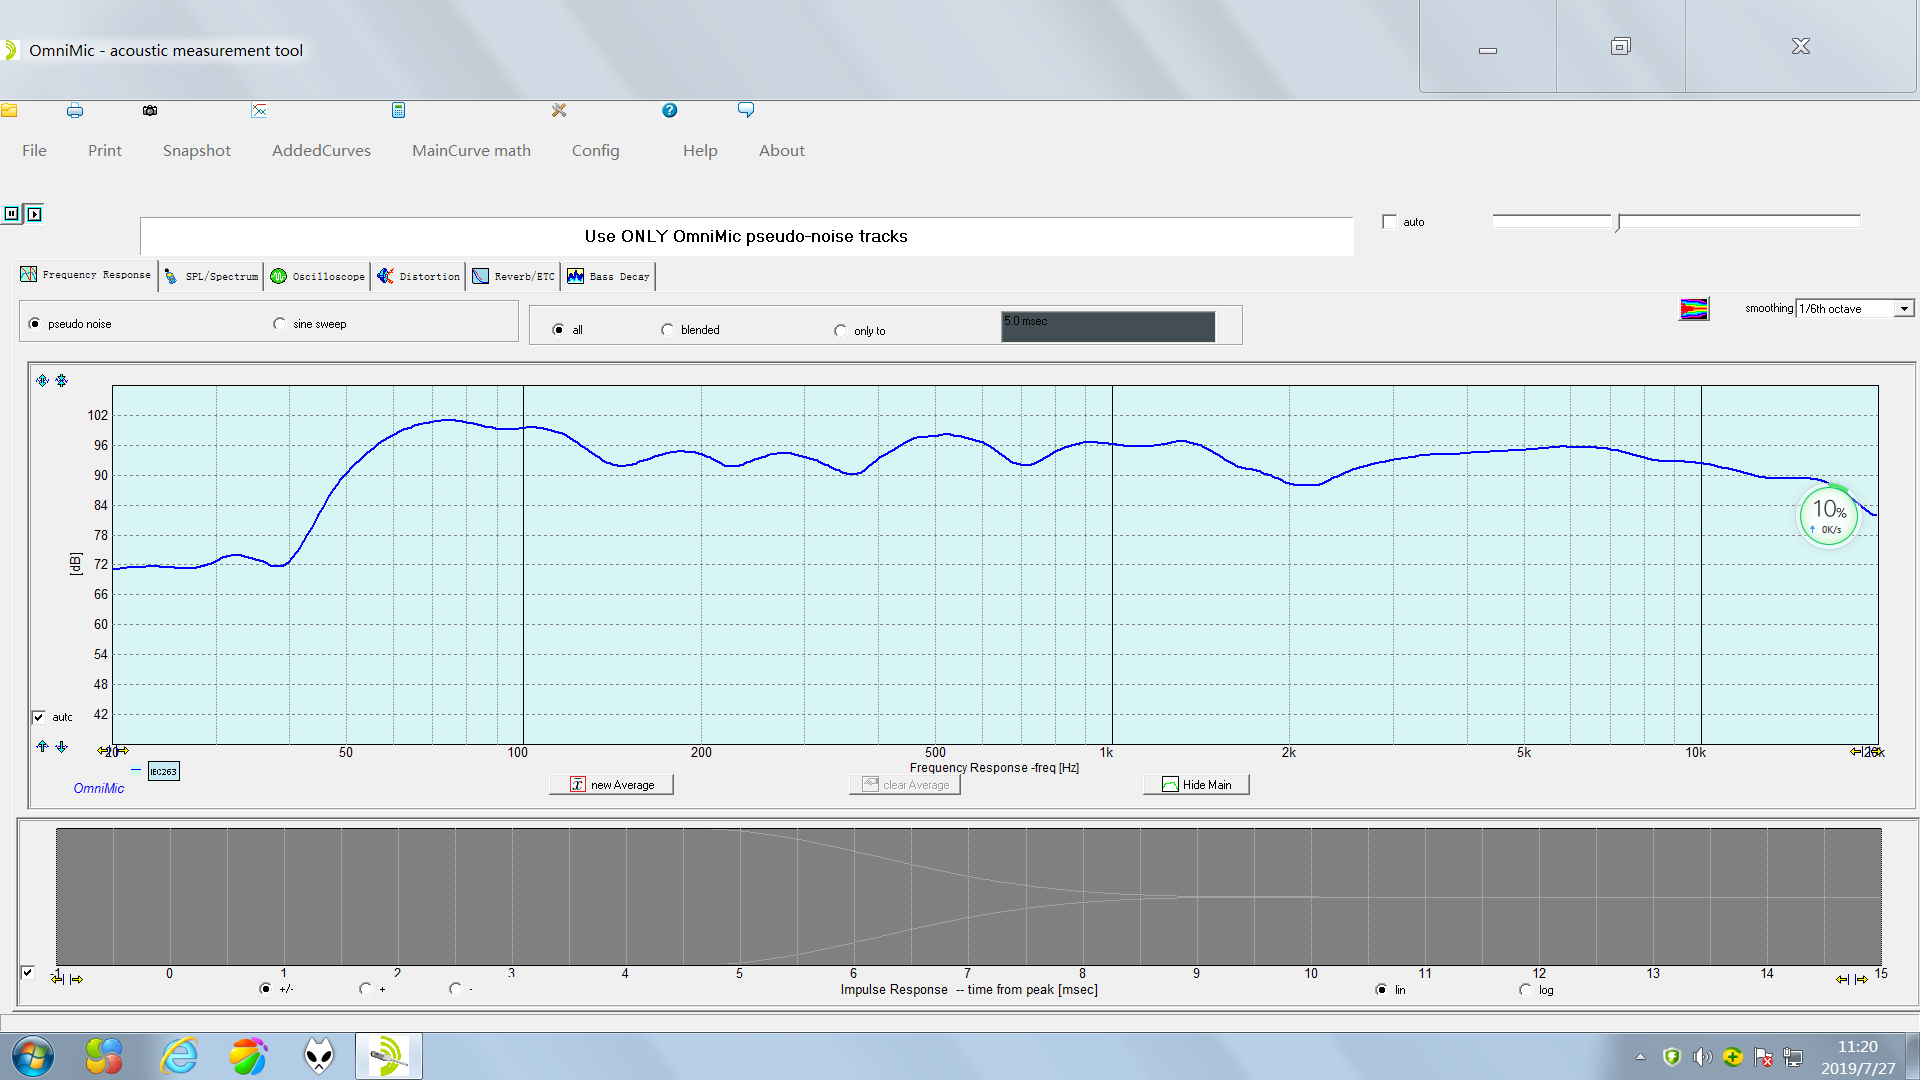
Task: Select the pseudo noise radio button
Action: click(x=35, y=324)
